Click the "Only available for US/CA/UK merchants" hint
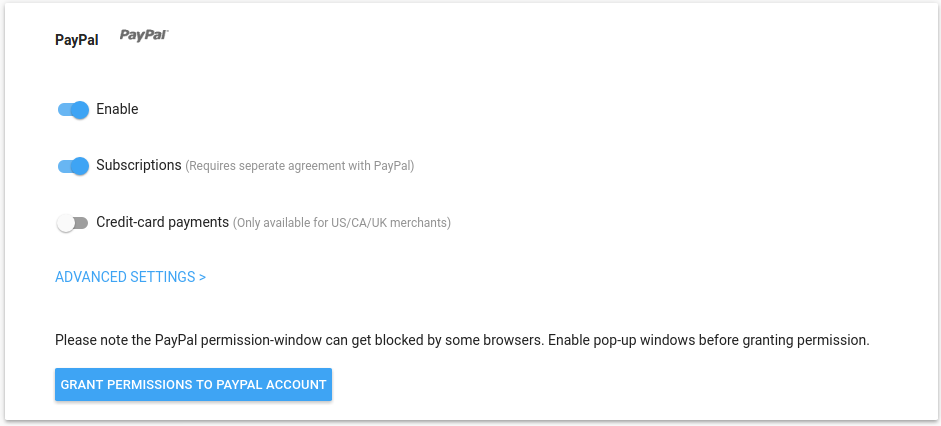Viewport: 941px width, 426px height. [342, 223]
